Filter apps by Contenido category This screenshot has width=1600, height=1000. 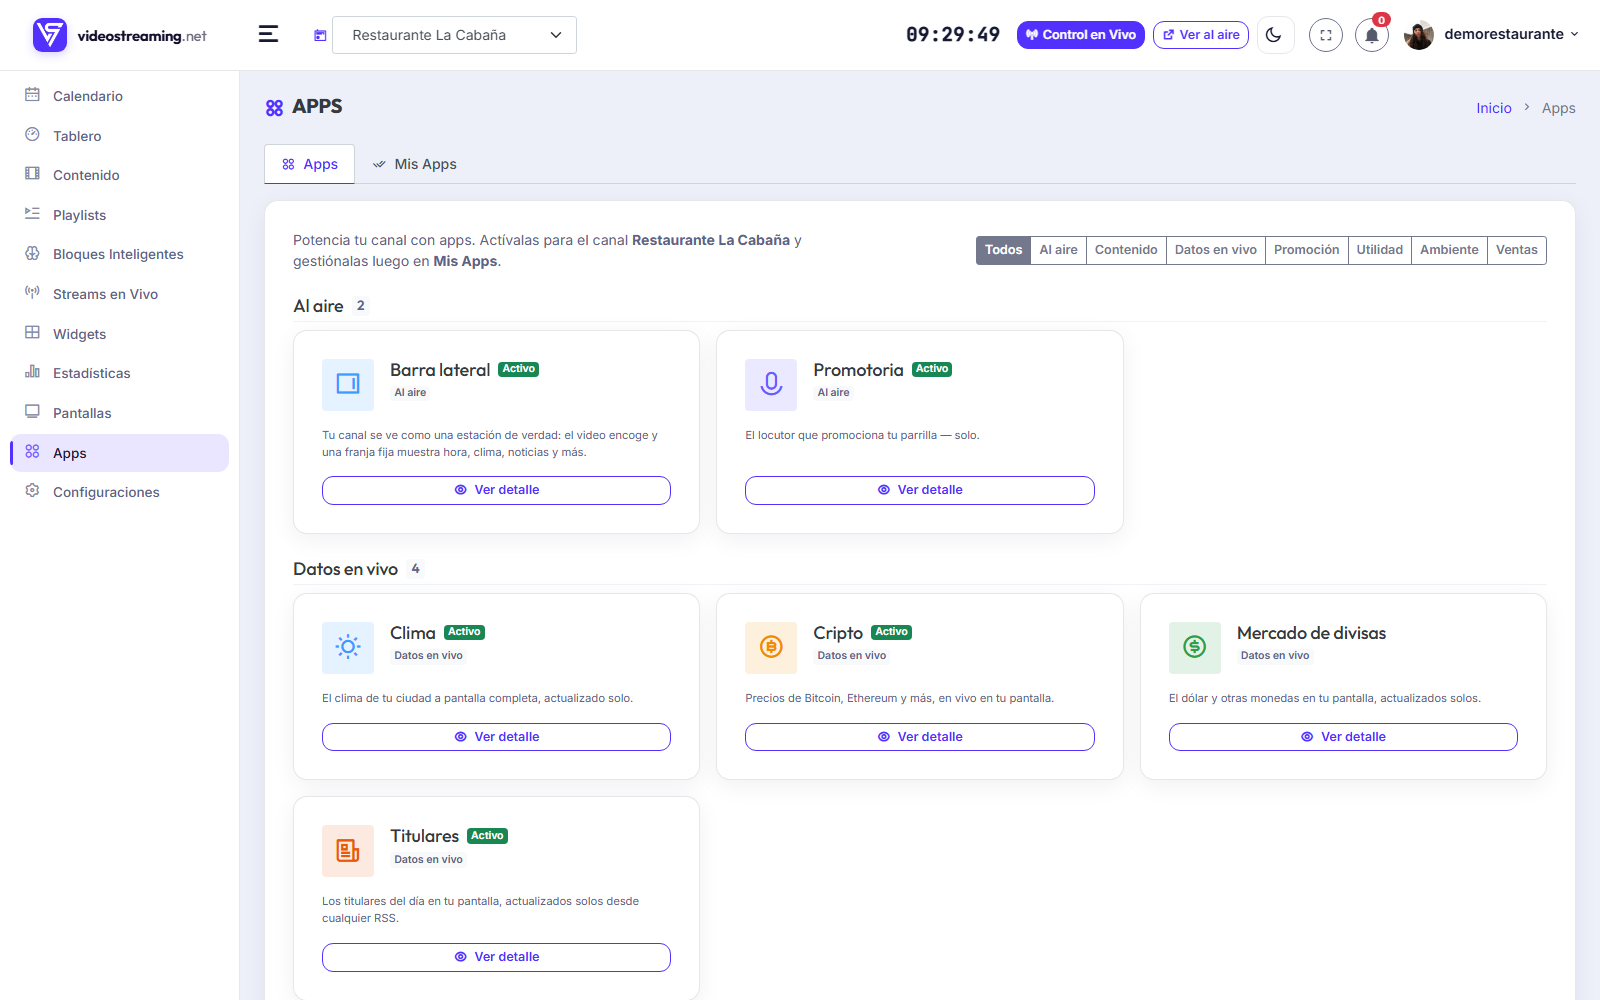point(1126,250)
